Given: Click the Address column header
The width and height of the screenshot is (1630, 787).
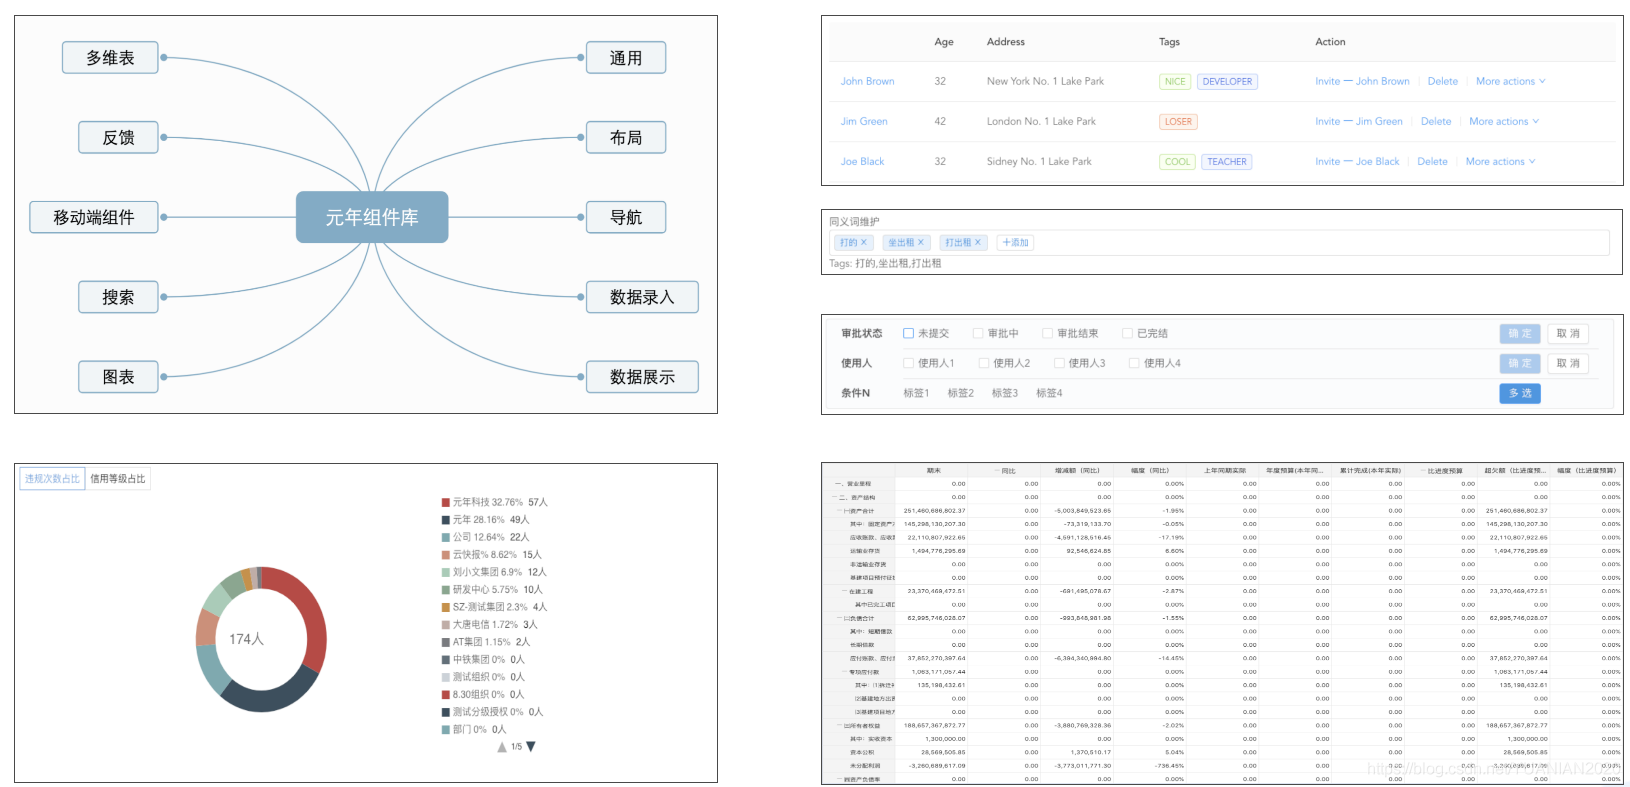Looking at the screenshot, I should coord(1005,42).
